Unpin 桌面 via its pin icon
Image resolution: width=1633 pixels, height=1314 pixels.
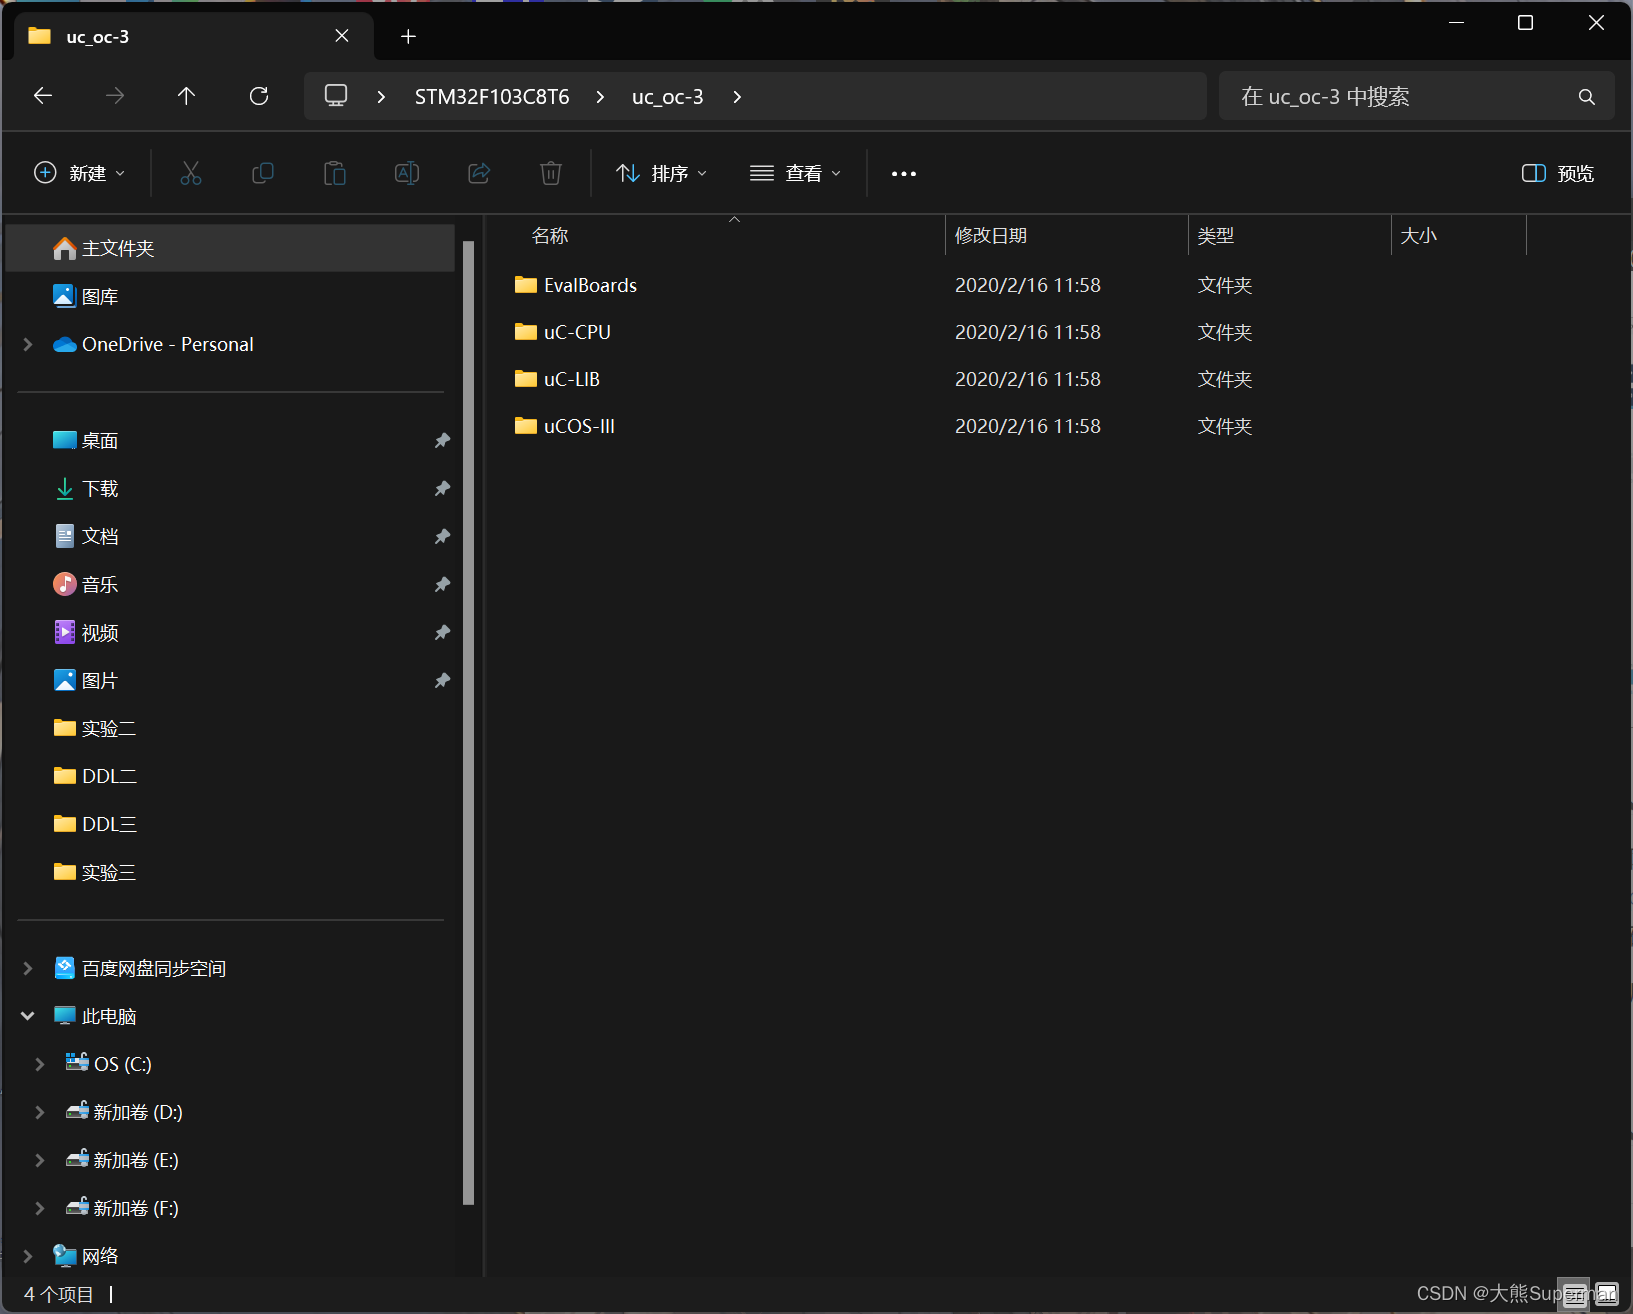[442, 441]
